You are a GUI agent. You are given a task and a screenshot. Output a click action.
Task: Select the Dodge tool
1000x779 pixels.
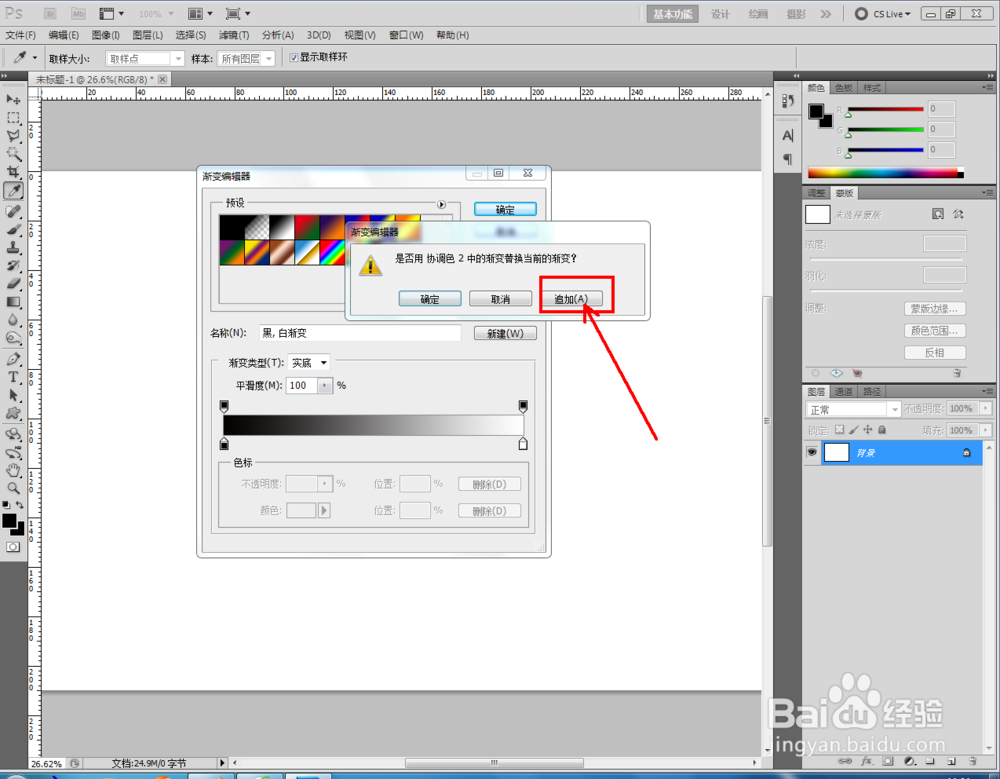coord(13,338)
